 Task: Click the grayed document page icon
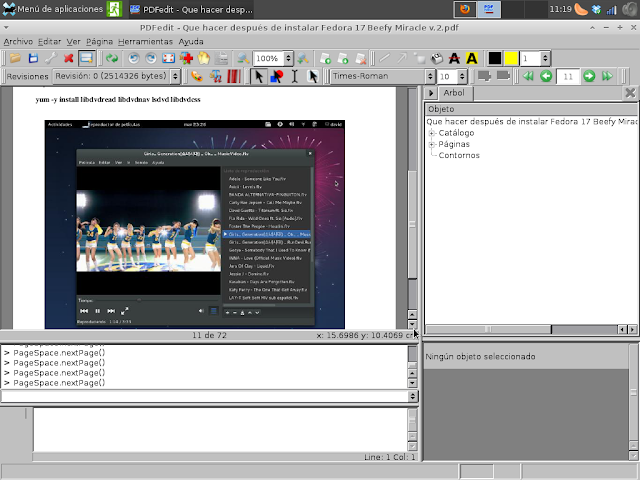pyautogui.click(x=221, y=58)
